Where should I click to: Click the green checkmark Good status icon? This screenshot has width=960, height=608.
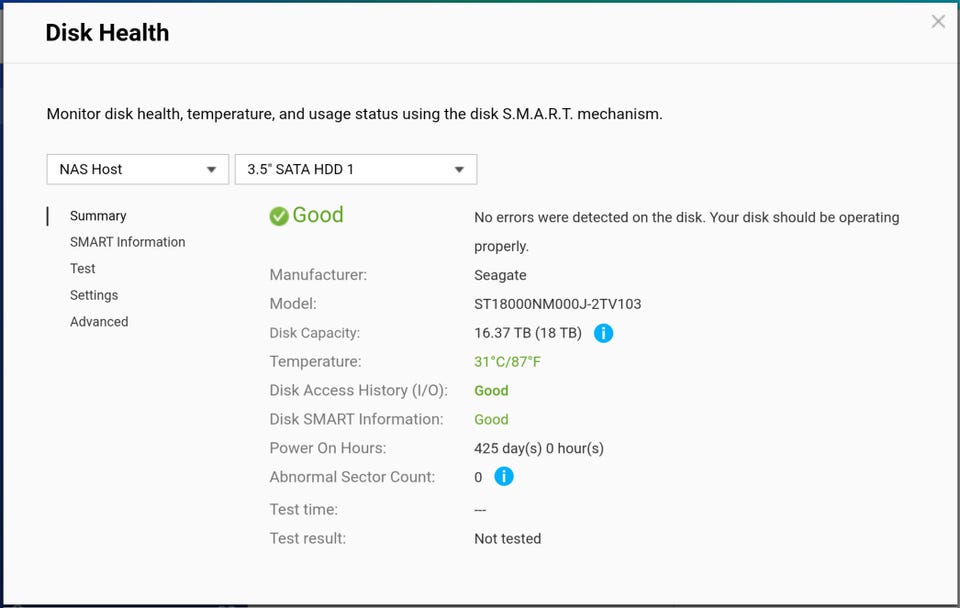pos(279,216)
